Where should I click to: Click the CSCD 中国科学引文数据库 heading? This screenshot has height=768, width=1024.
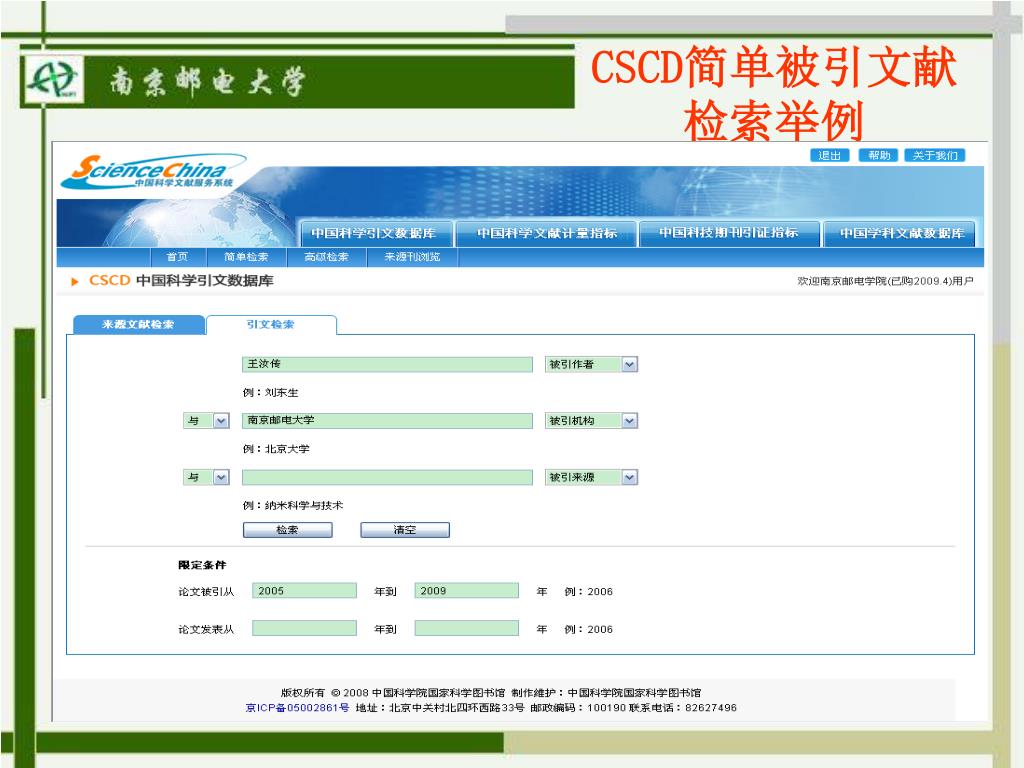click(x=181, y=281)
